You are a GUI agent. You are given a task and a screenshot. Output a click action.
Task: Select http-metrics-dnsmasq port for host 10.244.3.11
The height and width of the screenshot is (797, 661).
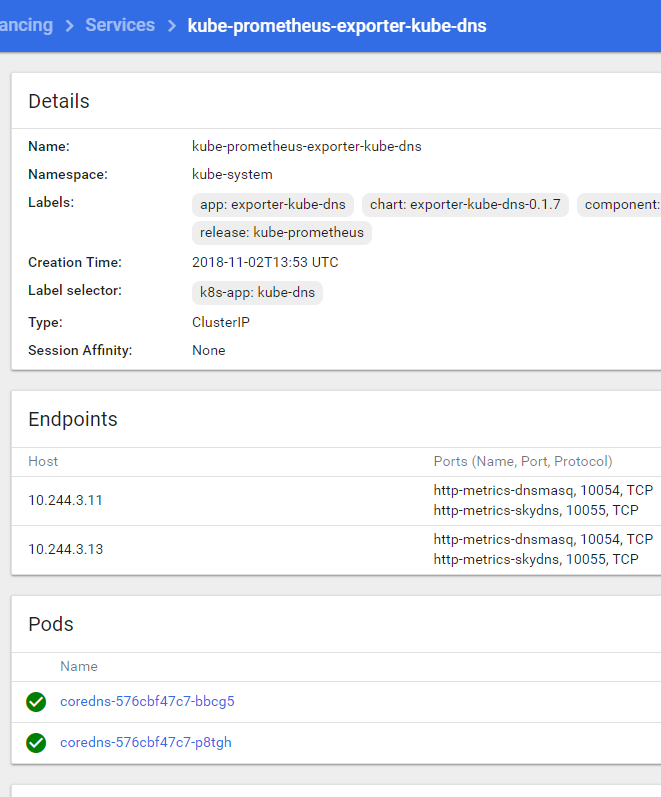tap(543, 491)
